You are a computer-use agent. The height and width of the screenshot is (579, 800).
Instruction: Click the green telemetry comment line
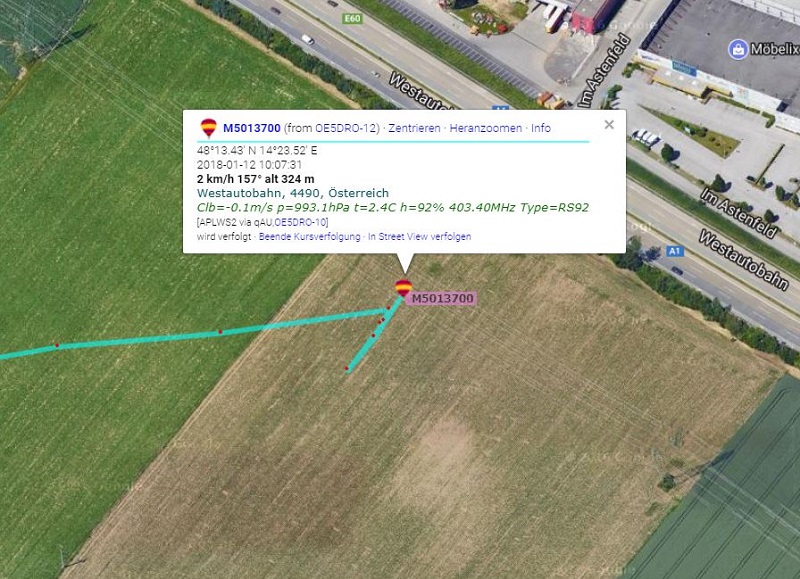(x=393, y=208)
